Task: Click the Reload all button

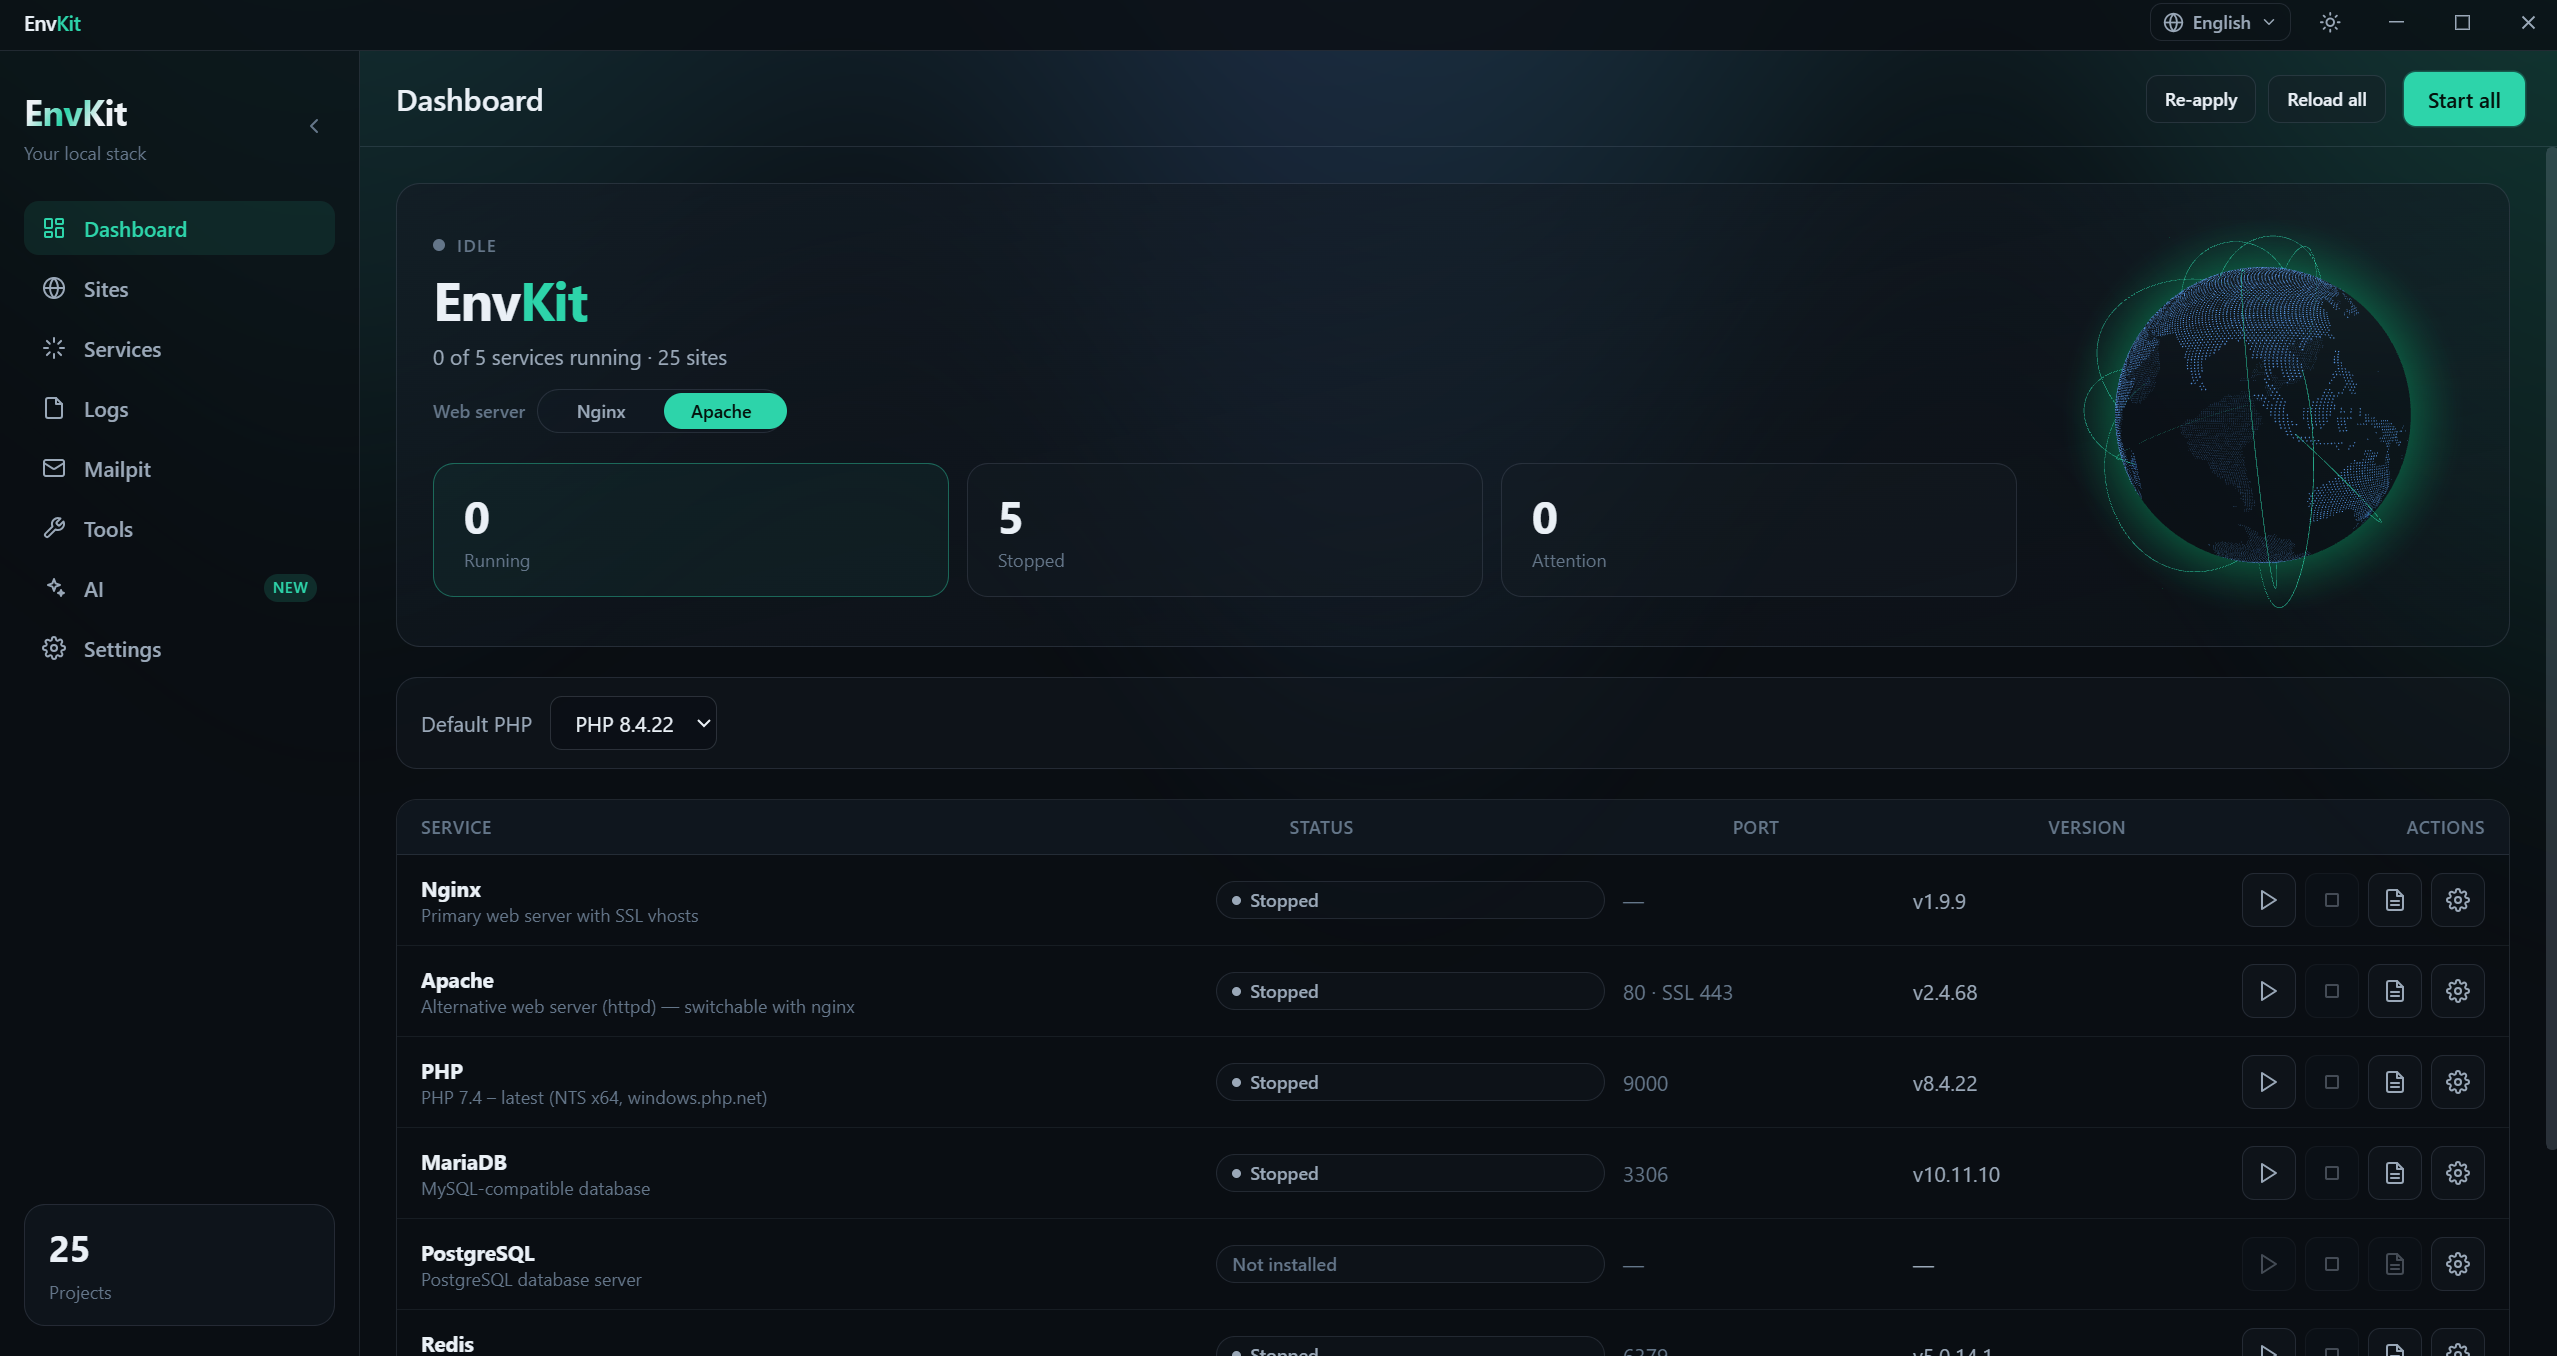Action: pyautogui.click(x=2326, y=99)
